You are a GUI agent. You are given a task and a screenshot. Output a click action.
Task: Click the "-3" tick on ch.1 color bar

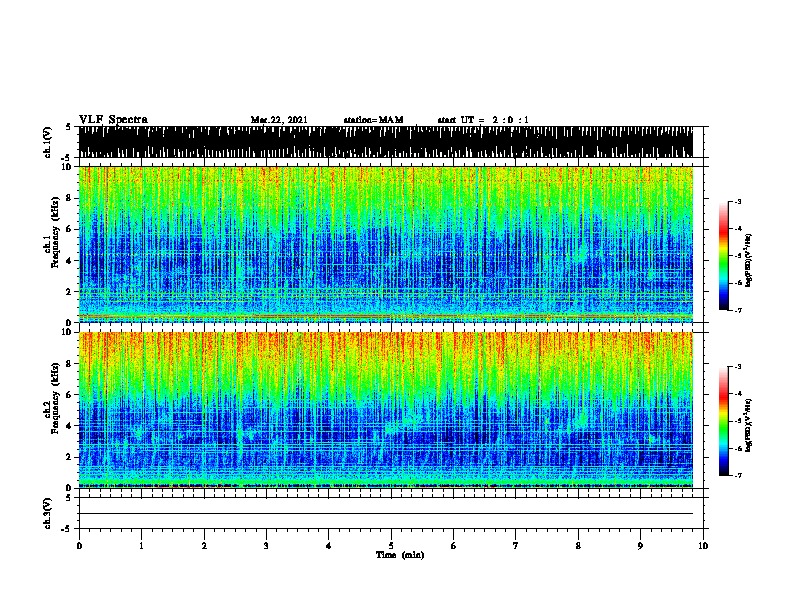coord(737,202)
